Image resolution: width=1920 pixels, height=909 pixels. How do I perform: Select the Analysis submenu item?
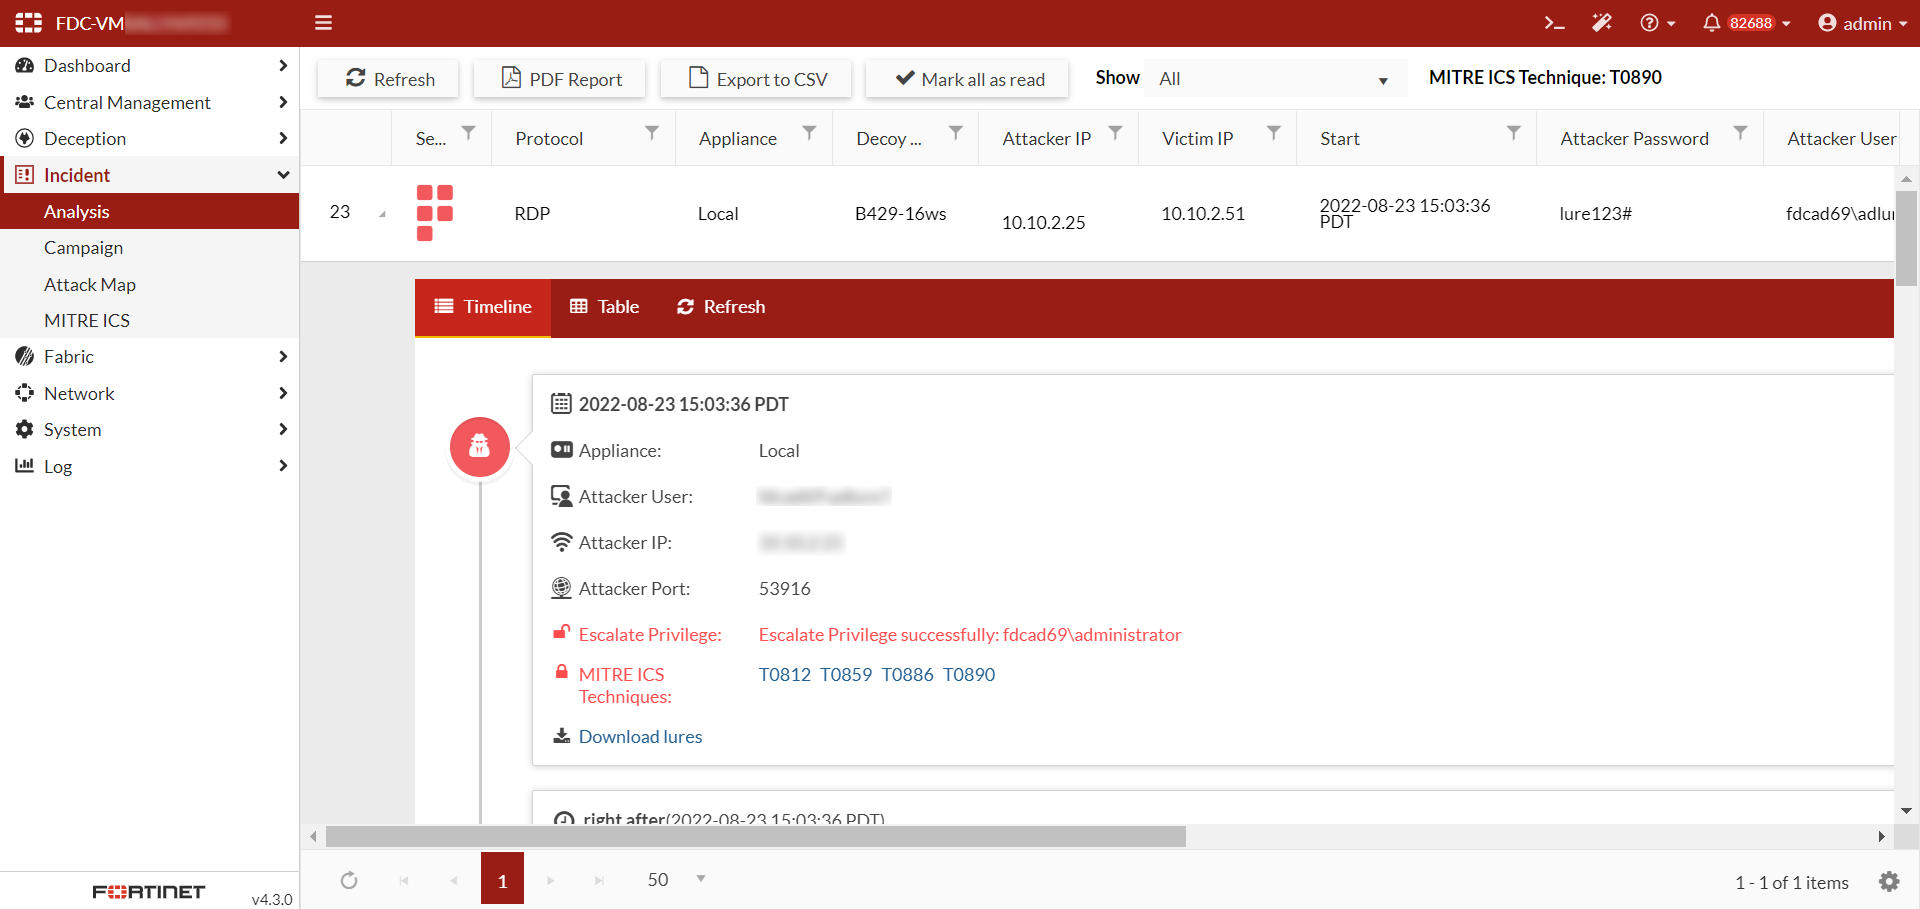click(150, 211)
